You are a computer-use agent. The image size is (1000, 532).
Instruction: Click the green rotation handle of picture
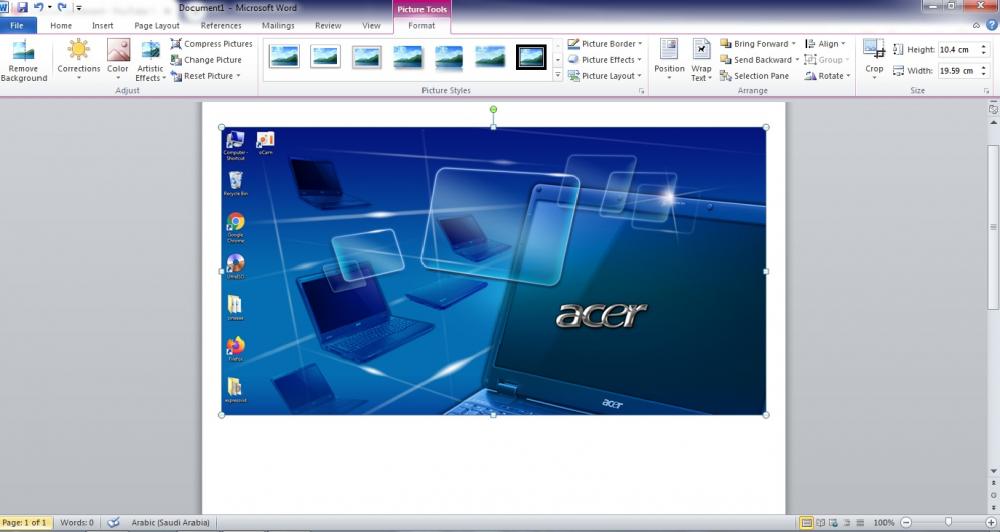[493, 110]
